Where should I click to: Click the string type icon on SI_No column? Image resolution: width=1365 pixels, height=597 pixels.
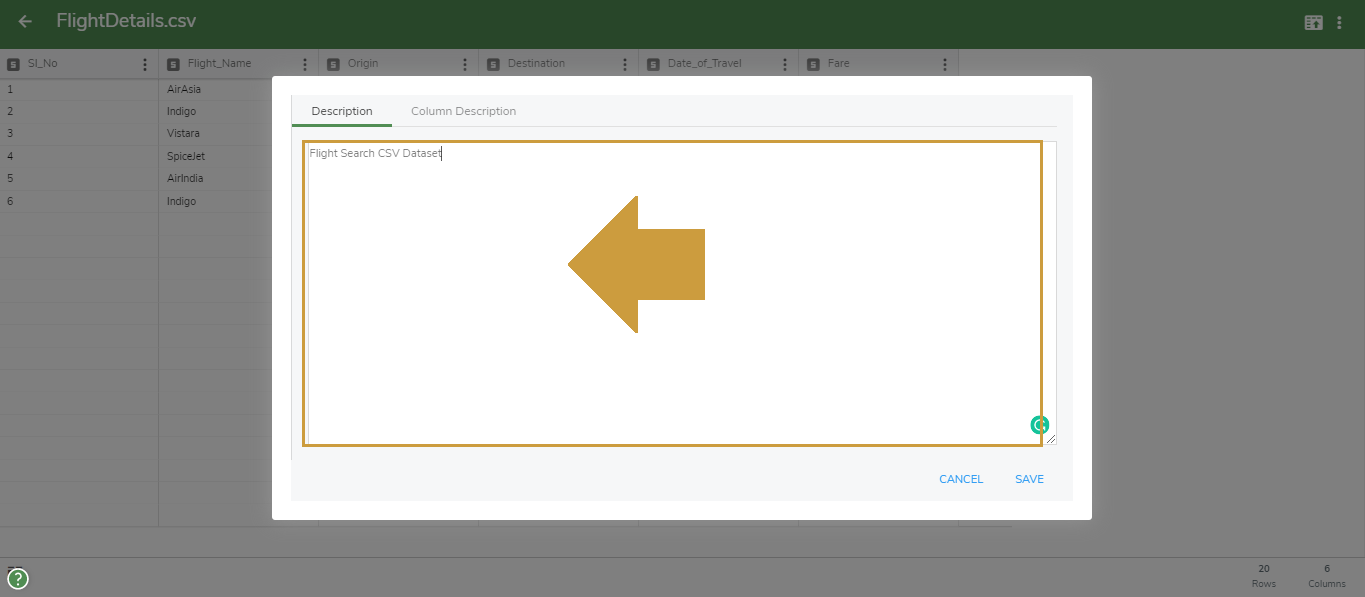[x=13, y=63]
